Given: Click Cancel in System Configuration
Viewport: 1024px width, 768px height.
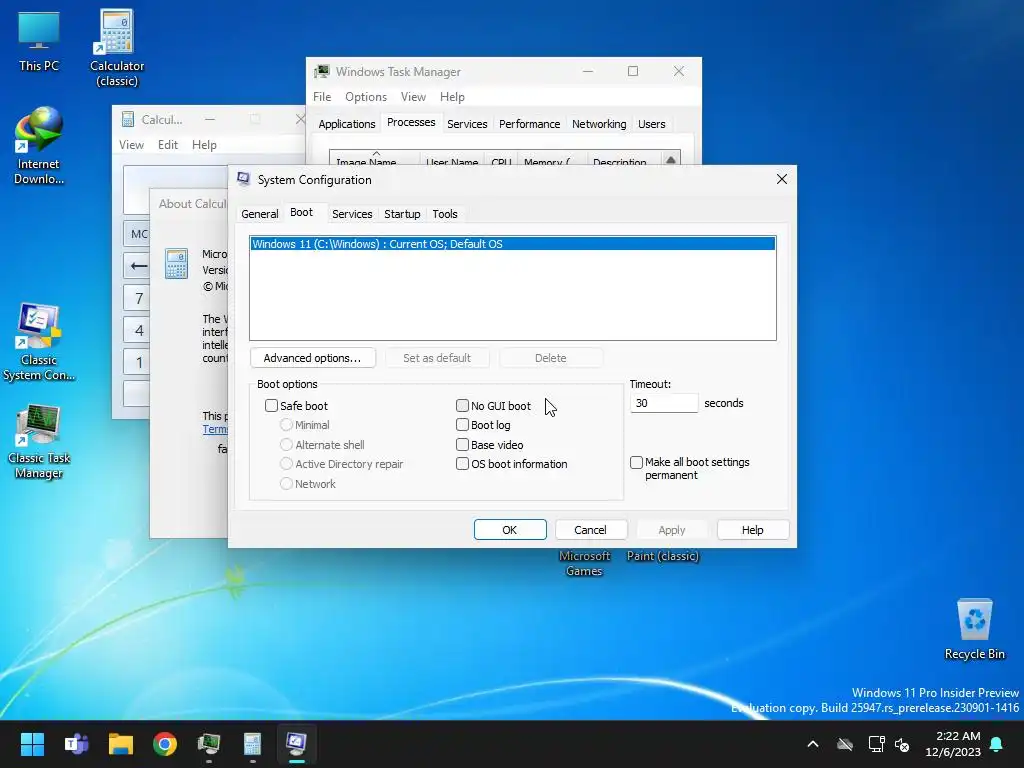Looking at the screenshot, I should point(590,530).
